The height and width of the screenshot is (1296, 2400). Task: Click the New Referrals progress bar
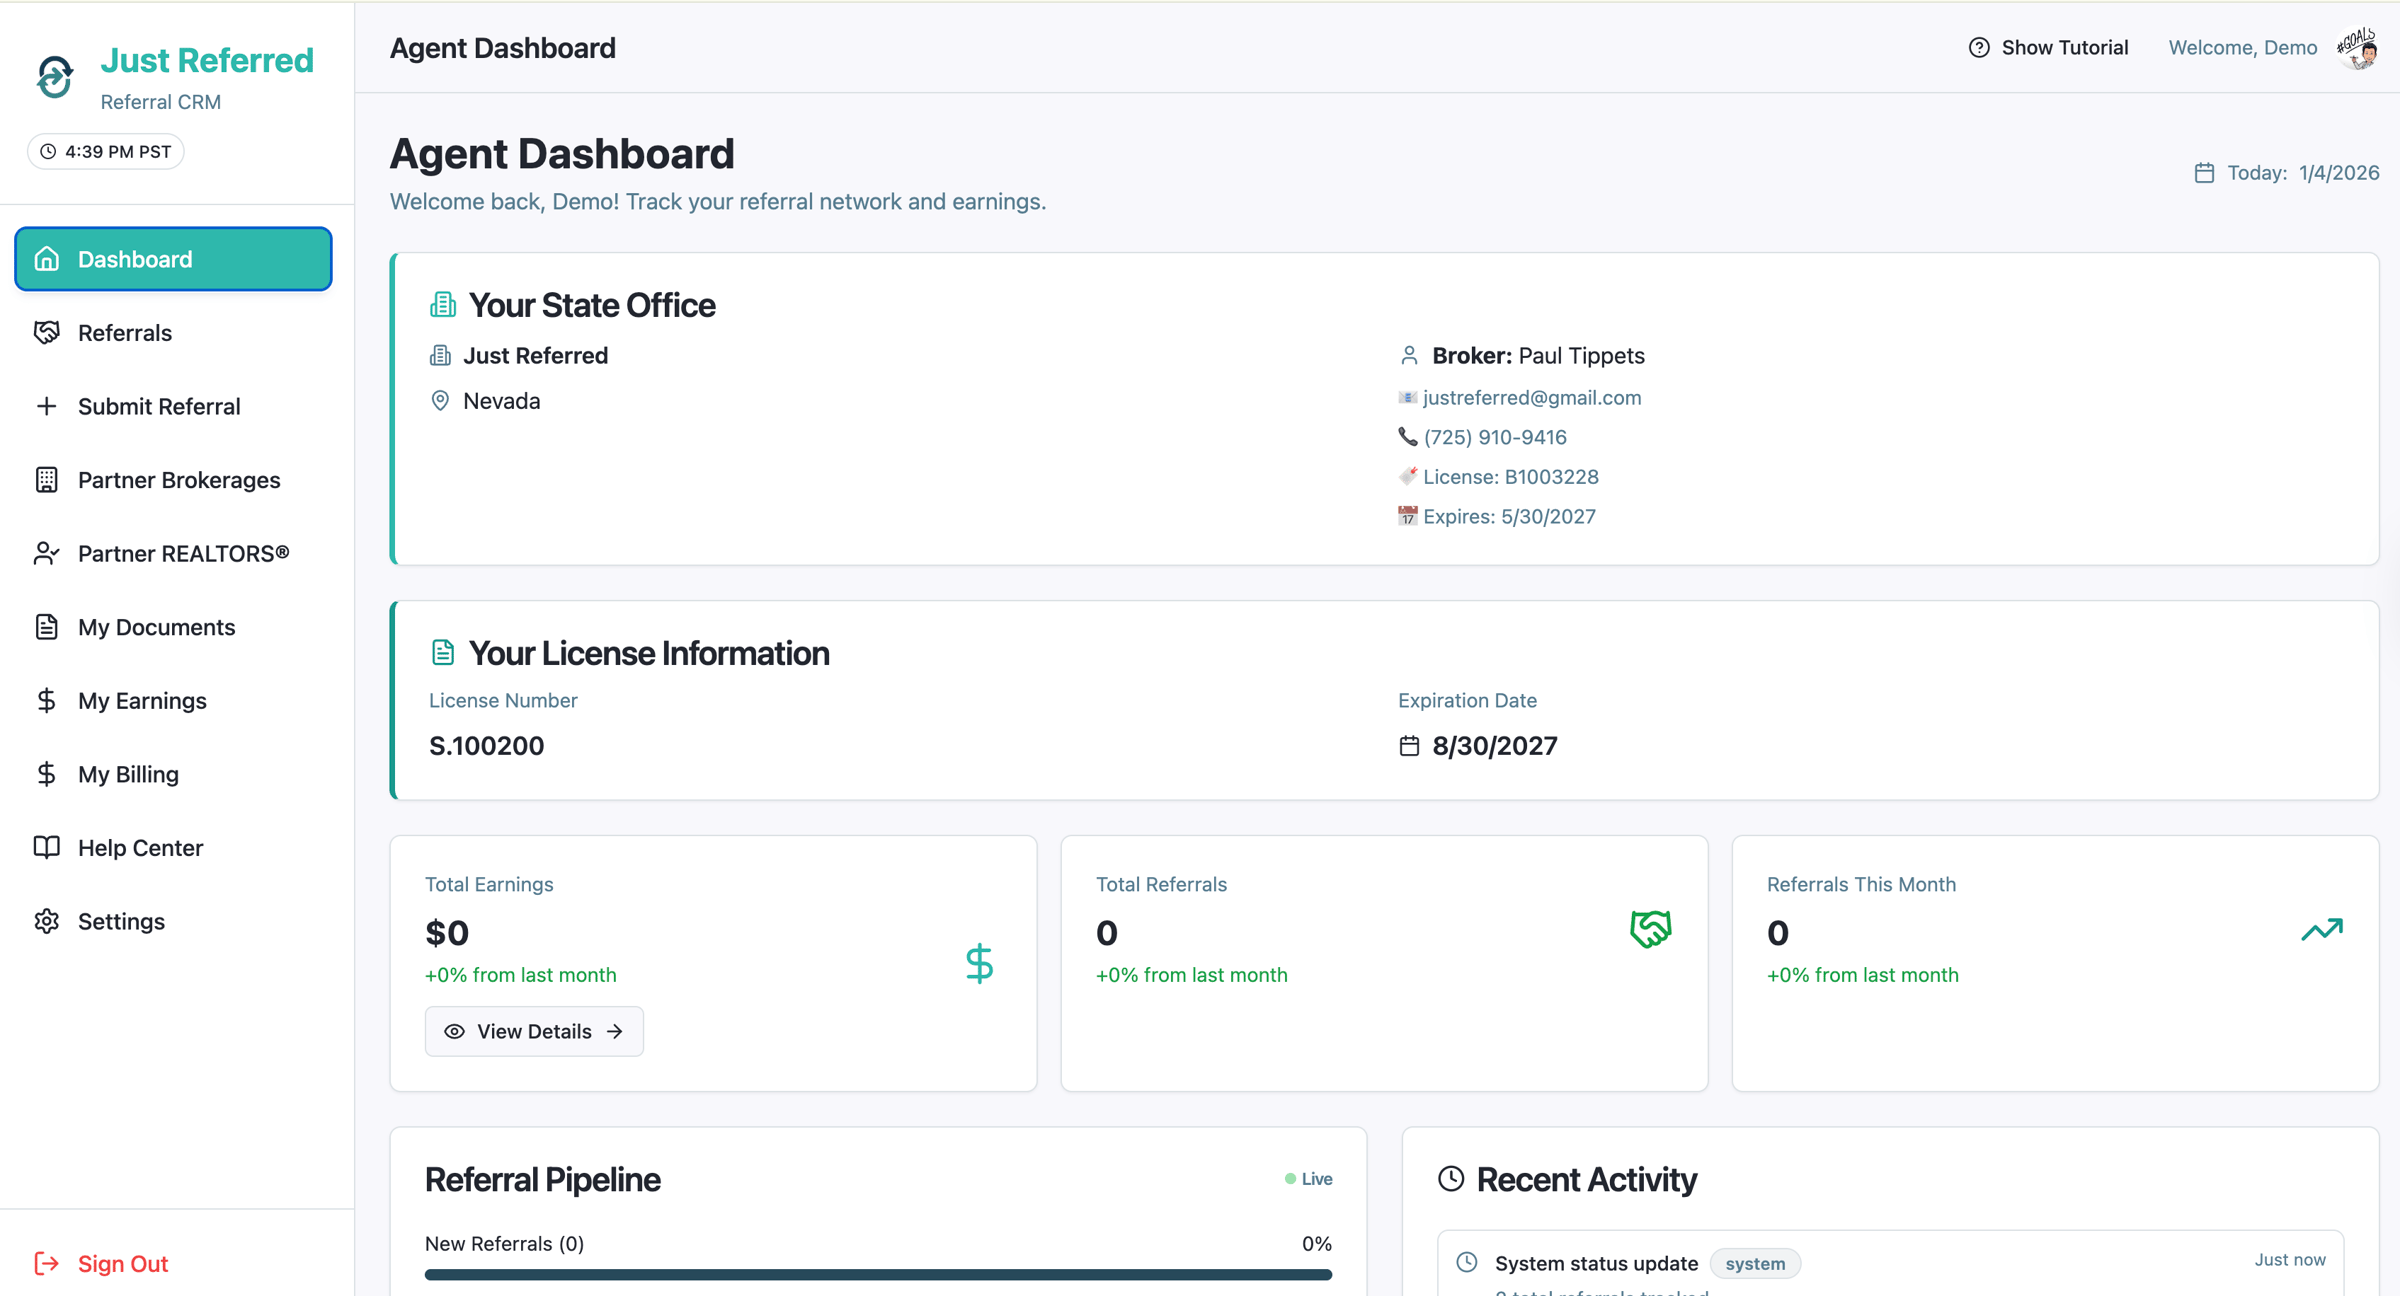(878, 1274)
